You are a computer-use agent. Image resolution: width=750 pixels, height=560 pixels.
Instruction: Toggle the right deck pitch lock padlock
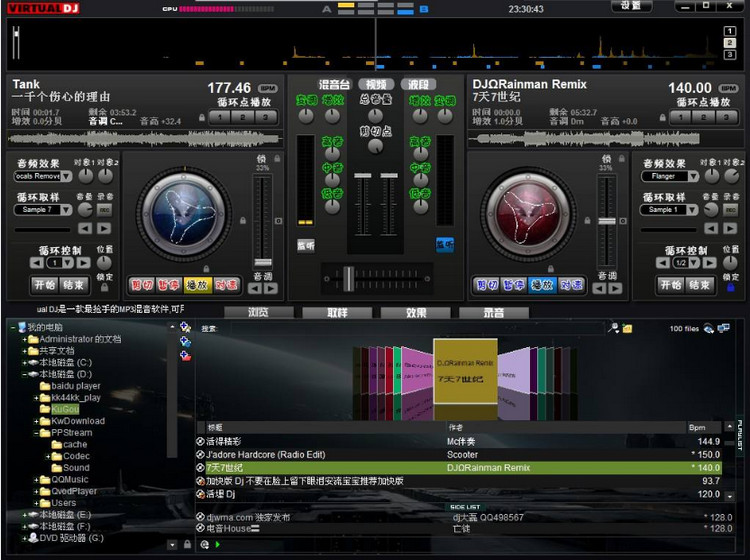(x=621, y=159)
